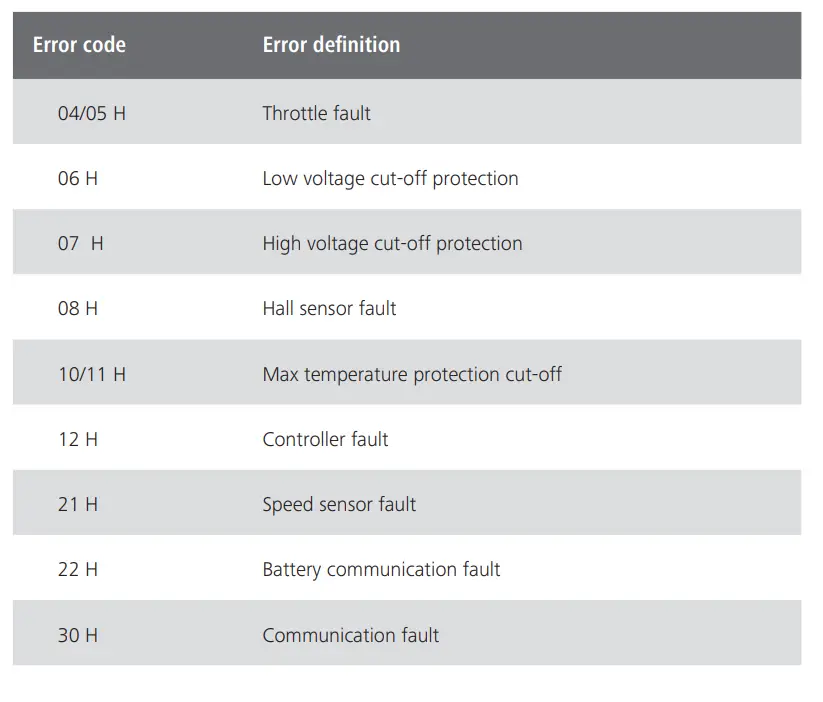This screenshot has height=702, width=823.
Task: Click the "Error definition" column header
Action: [331, 45]
